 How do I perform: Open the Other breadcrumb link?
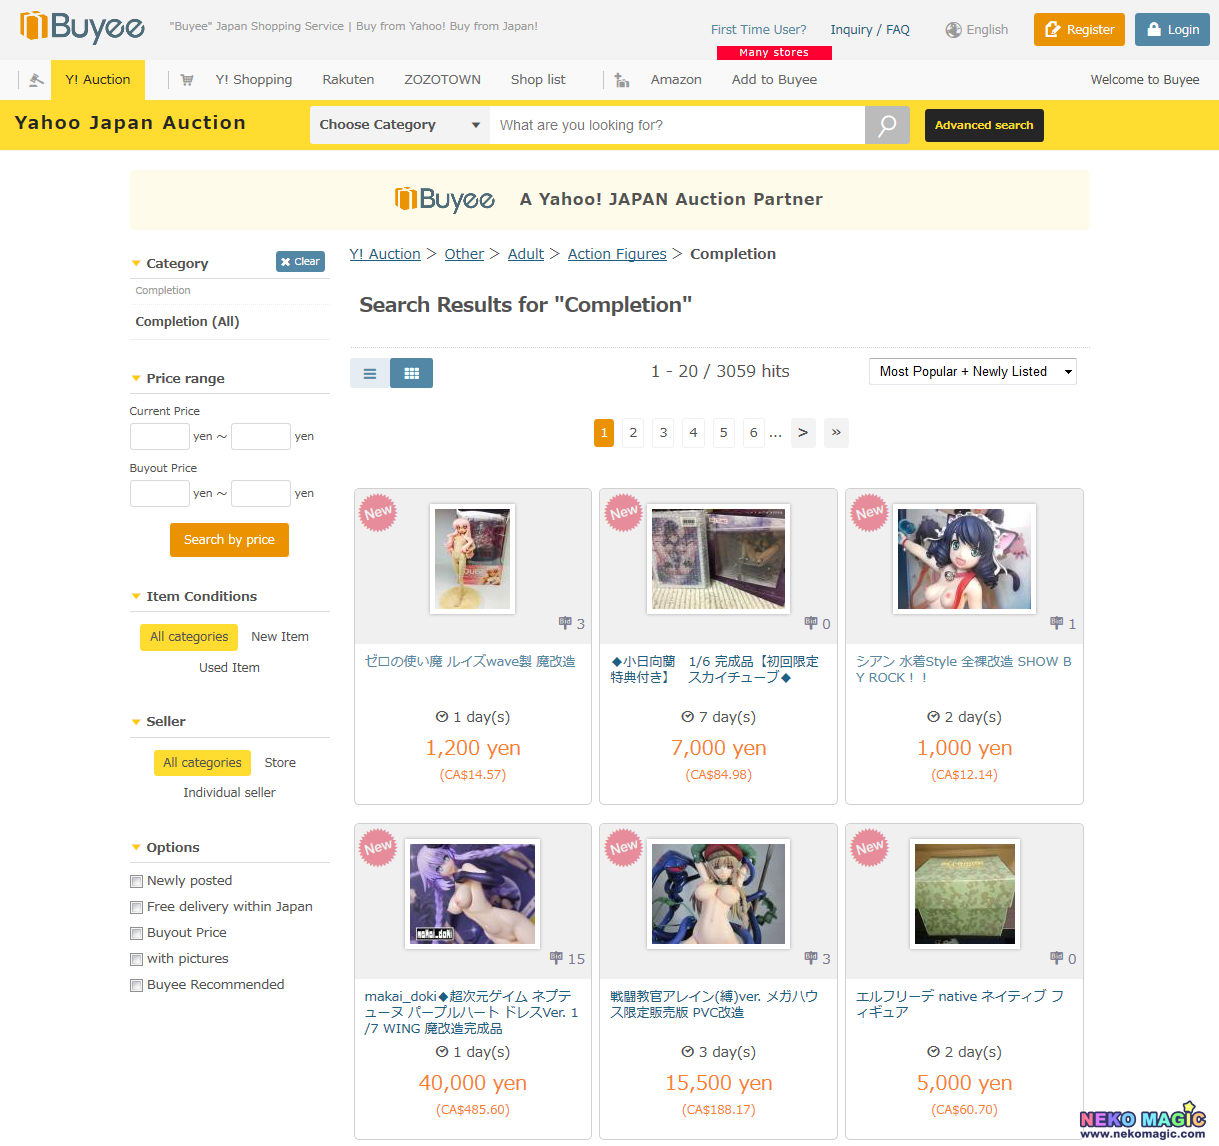click(x=464, y=254)
